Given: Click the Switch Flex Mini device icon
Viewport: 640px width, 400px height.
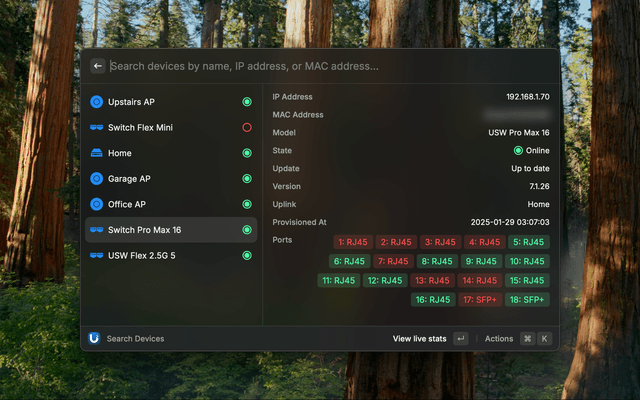Looking at the screenshot, I should click(x=97, y=128).
